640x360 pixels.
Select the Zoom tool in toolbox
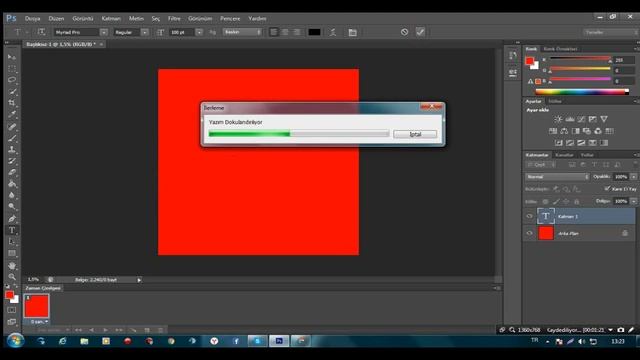click(x=12, y=277)
